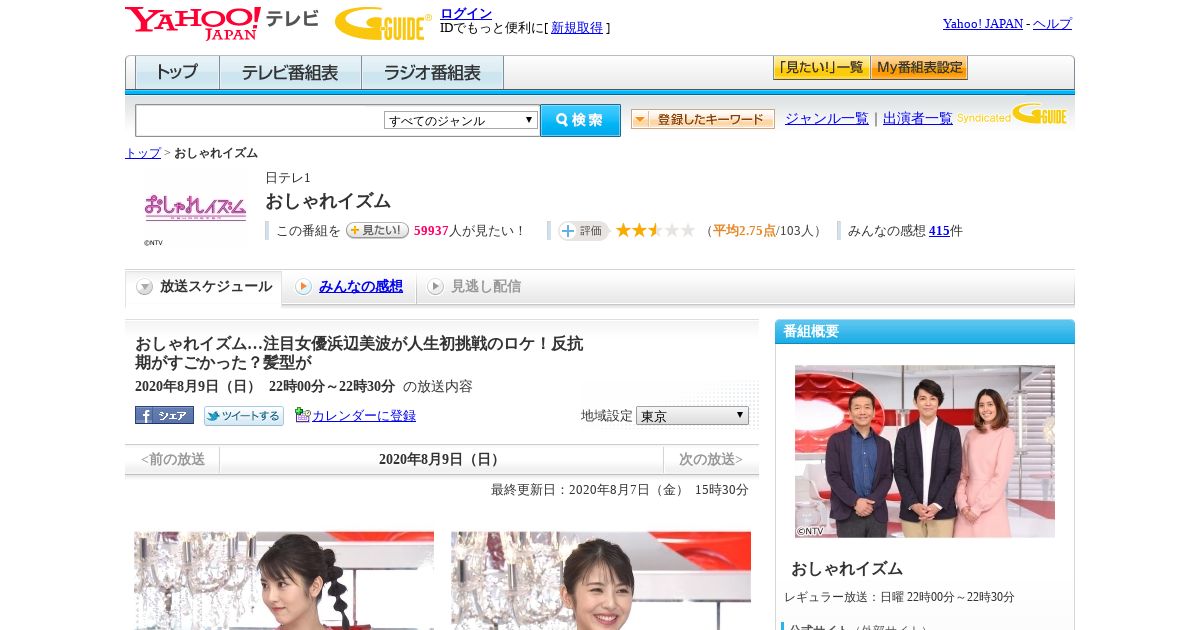Open ジャンル一覧 link
Image resolution: width=1200 pixels, height=630 pixels.
tap(827, 119)
